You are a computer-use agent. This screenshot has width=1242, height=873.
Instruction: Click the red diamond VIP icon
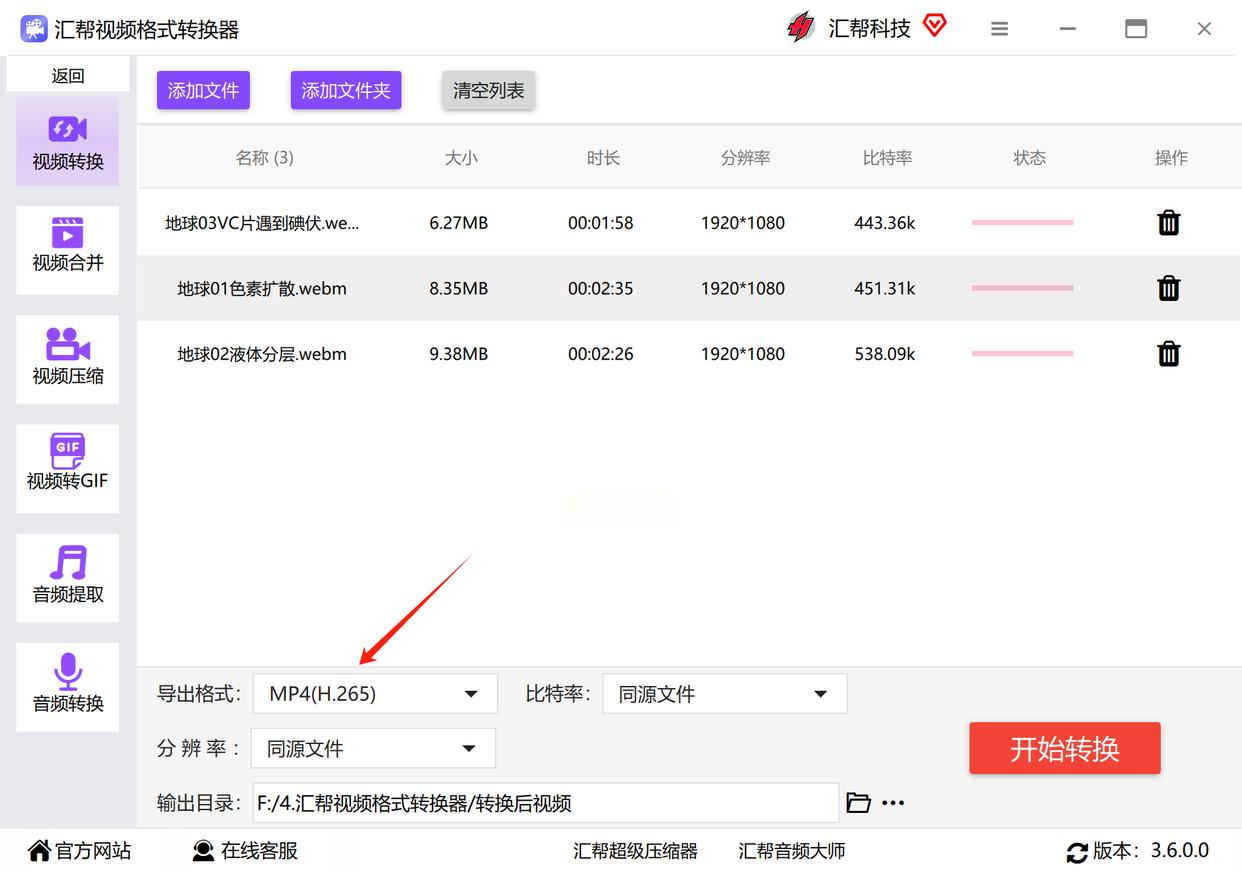[934, 26]
